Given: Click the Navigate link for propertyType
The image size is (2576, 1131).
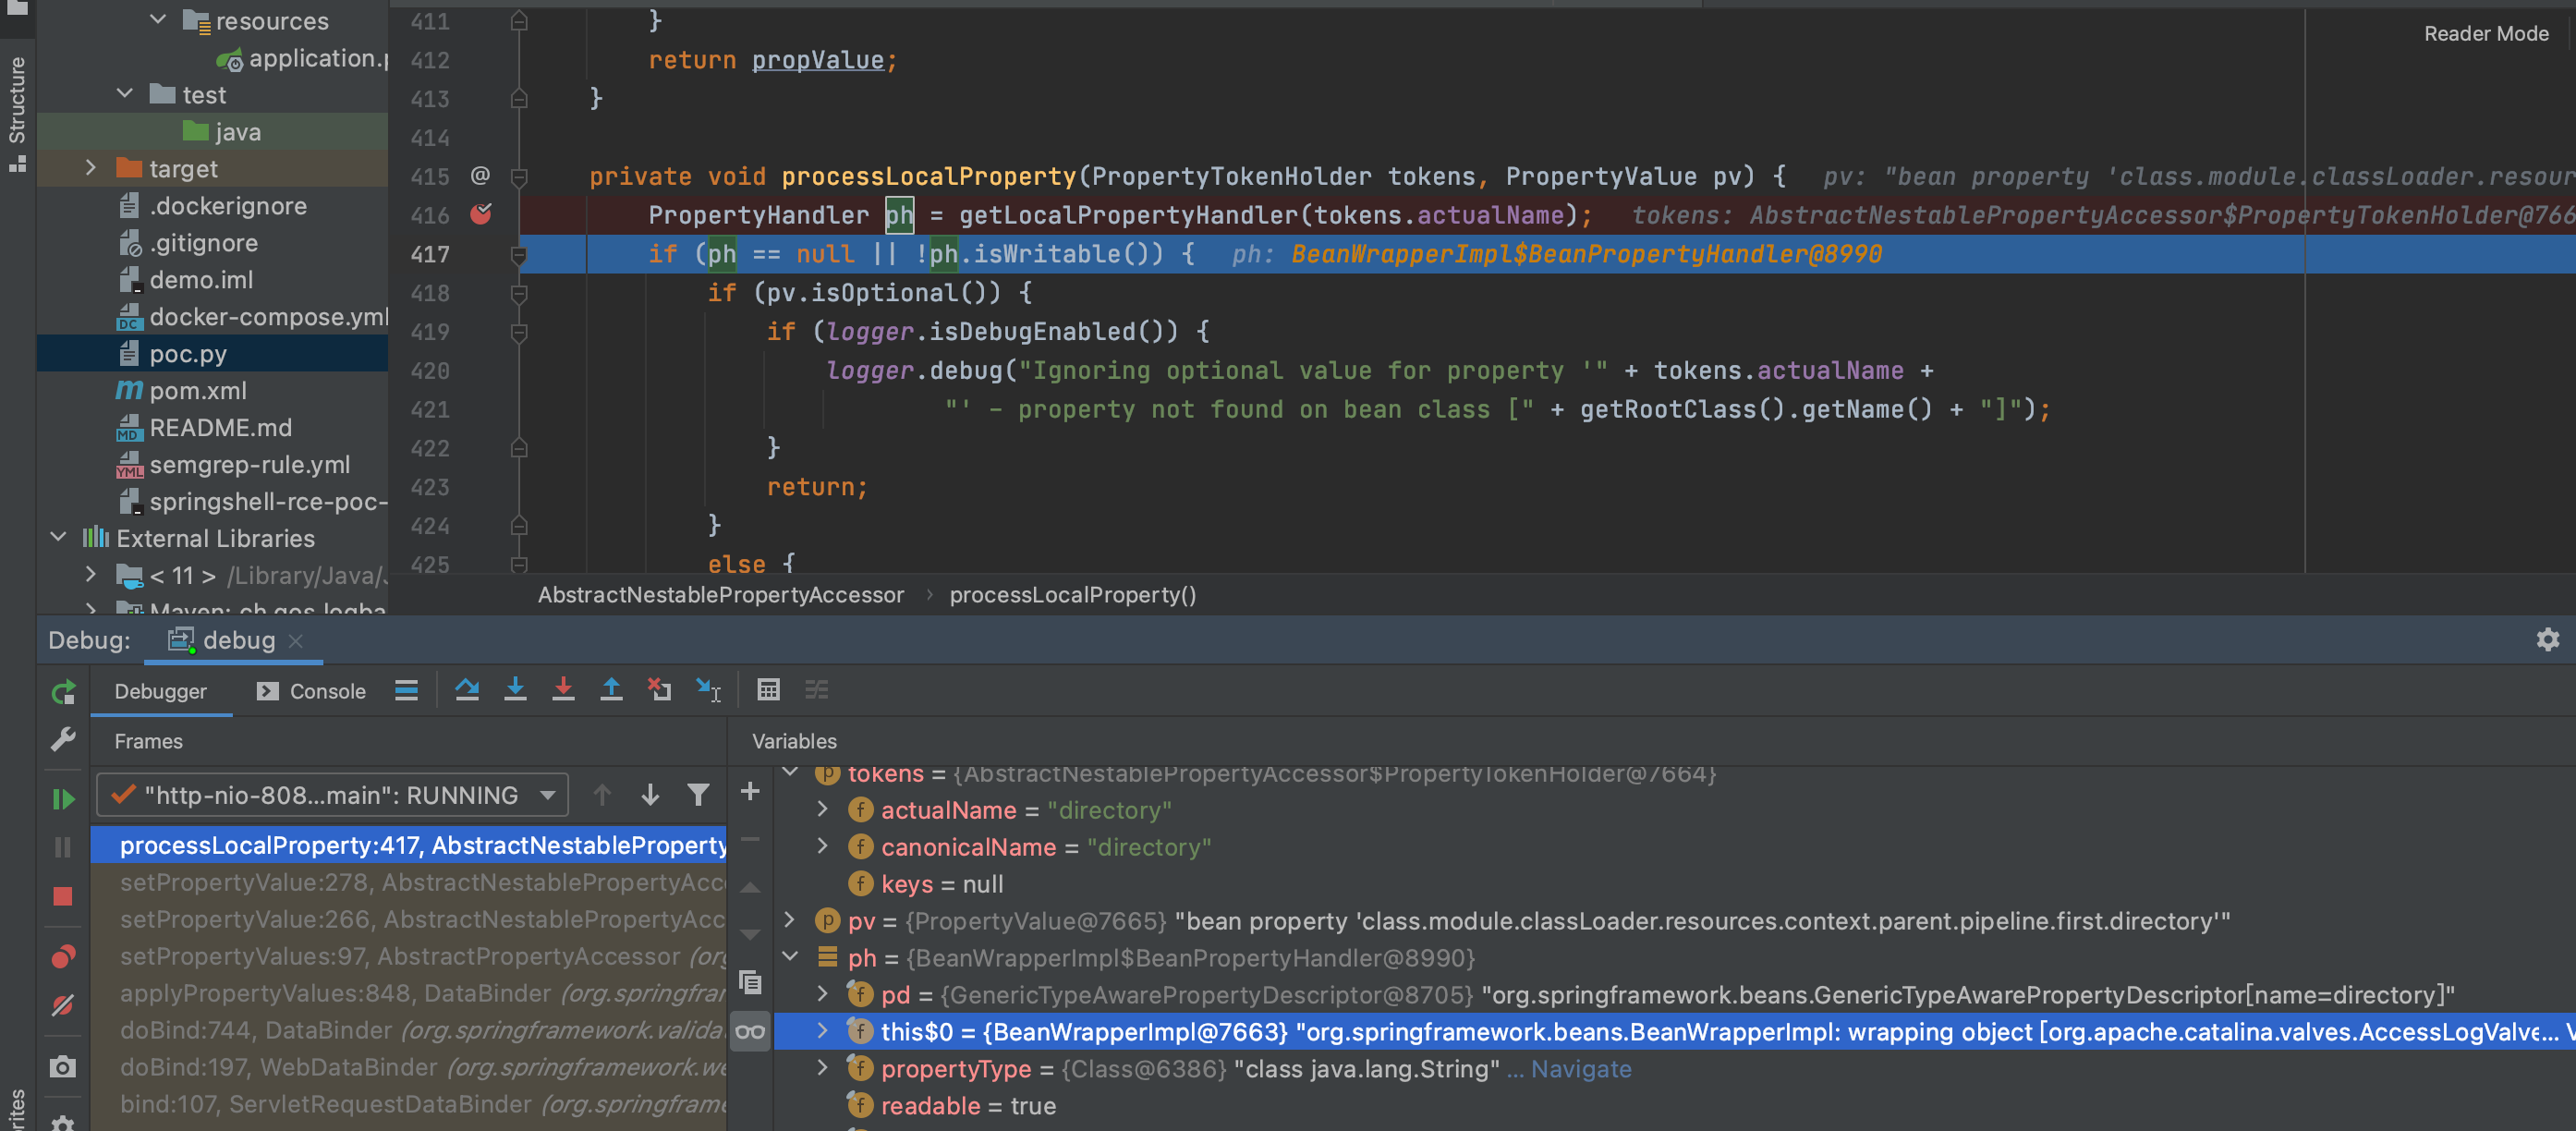Looking at the screenshot, I should (1580, 1069).
